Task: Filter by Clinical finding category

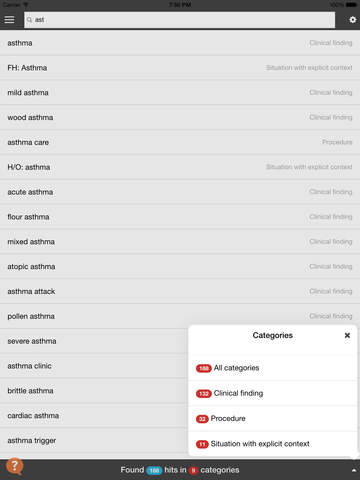Action: (273, 393)
